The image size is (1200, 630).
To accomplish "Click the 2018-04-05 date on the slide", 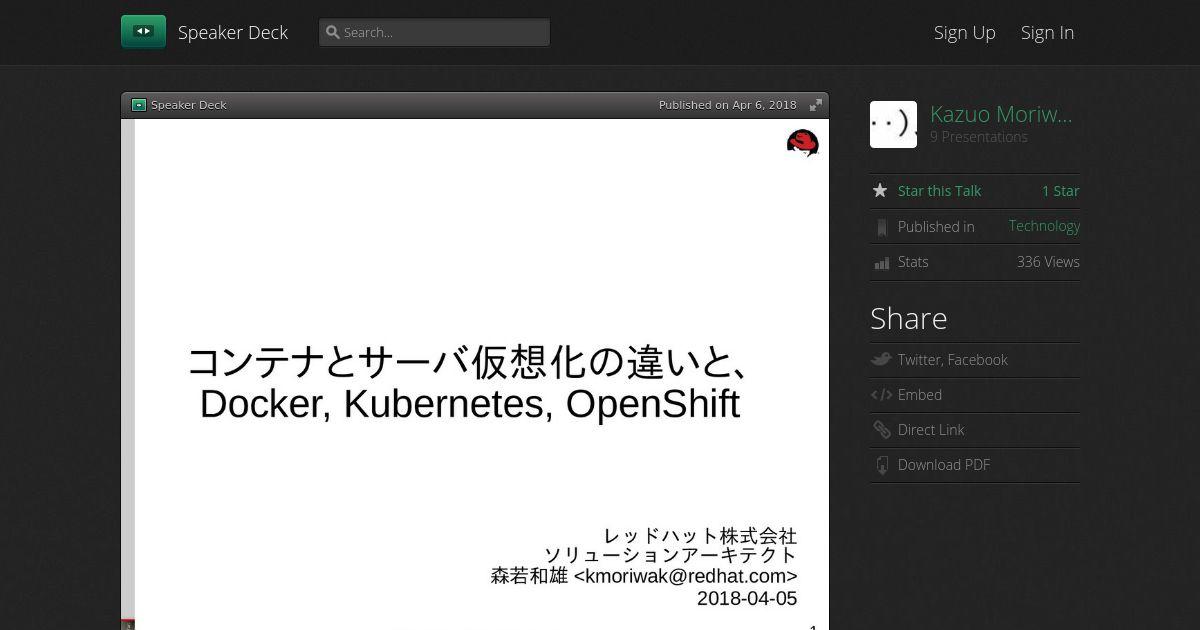I will [x=747, y=599].
